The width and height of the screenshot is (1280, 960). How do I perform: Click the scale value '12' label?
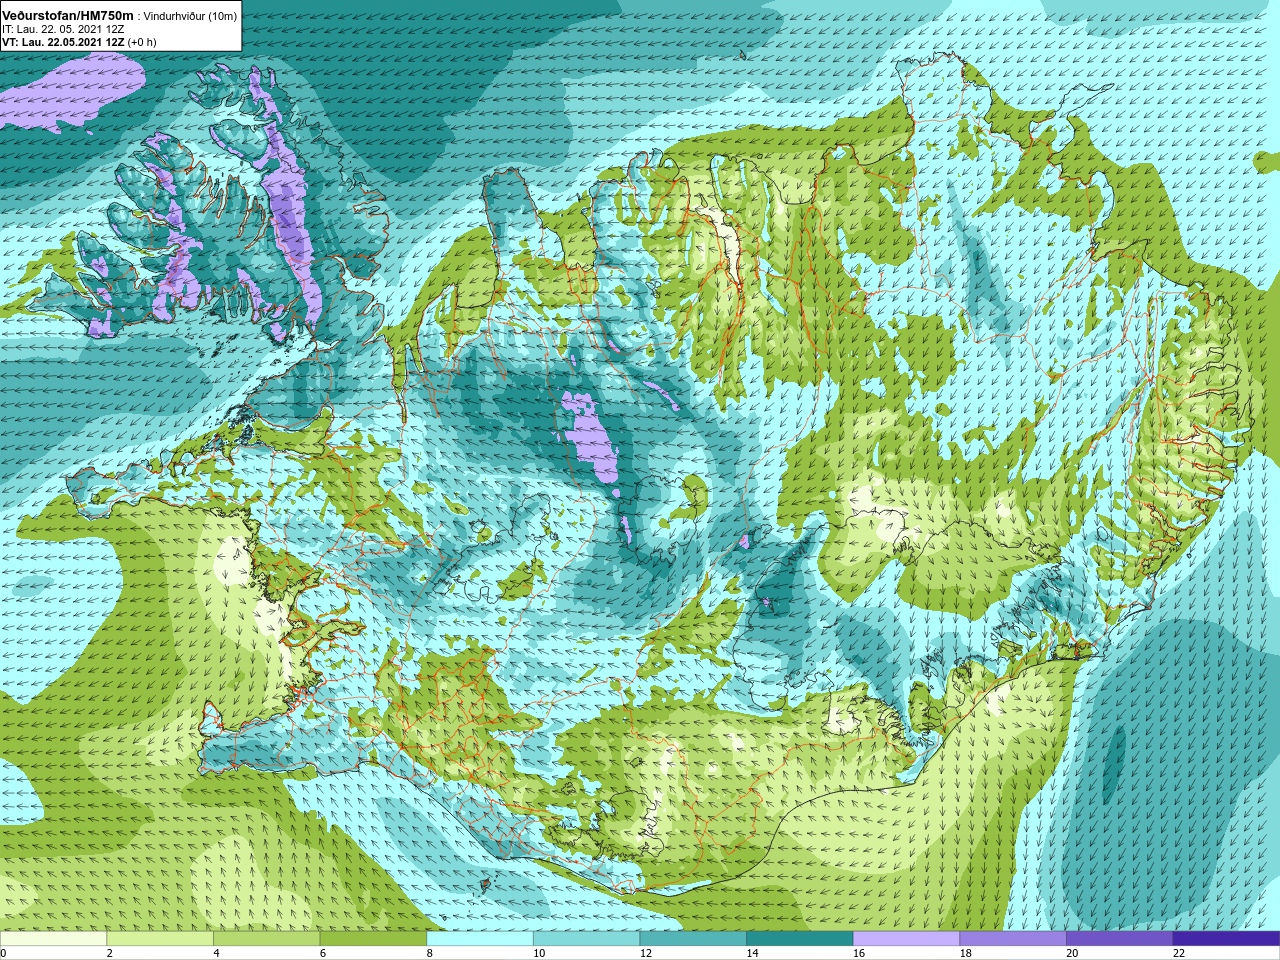point(646,954)
